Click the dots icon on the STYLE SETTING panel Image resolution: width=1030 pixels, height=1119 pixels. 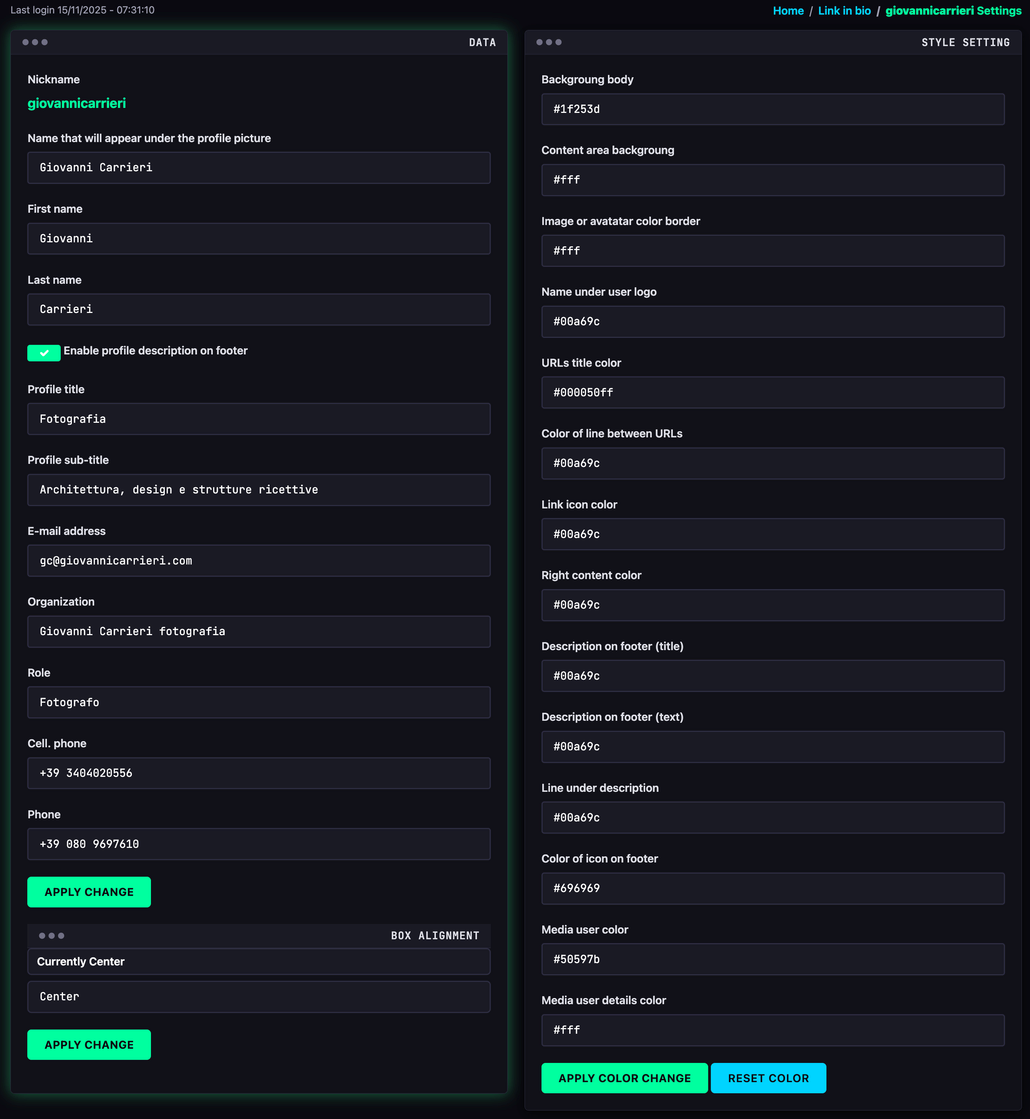tap(549, 43)
